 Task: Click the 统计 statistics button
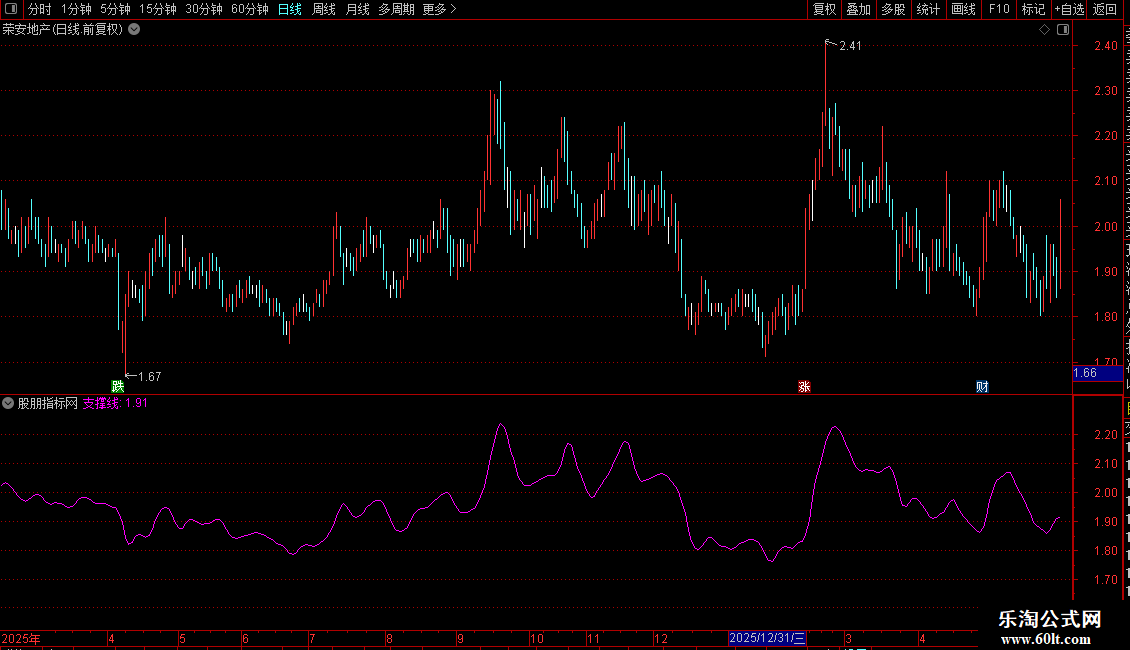click(x=927, y=9)
